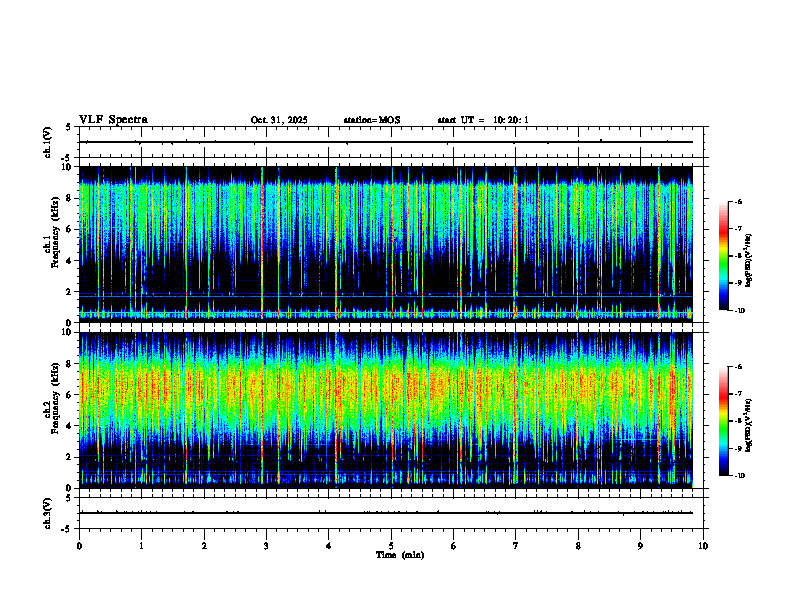Image resolution: width=792 pixels, height=612 pixels.
Task: Click the ch.1 color bar PSD unit label
Action: pos(749,261)
